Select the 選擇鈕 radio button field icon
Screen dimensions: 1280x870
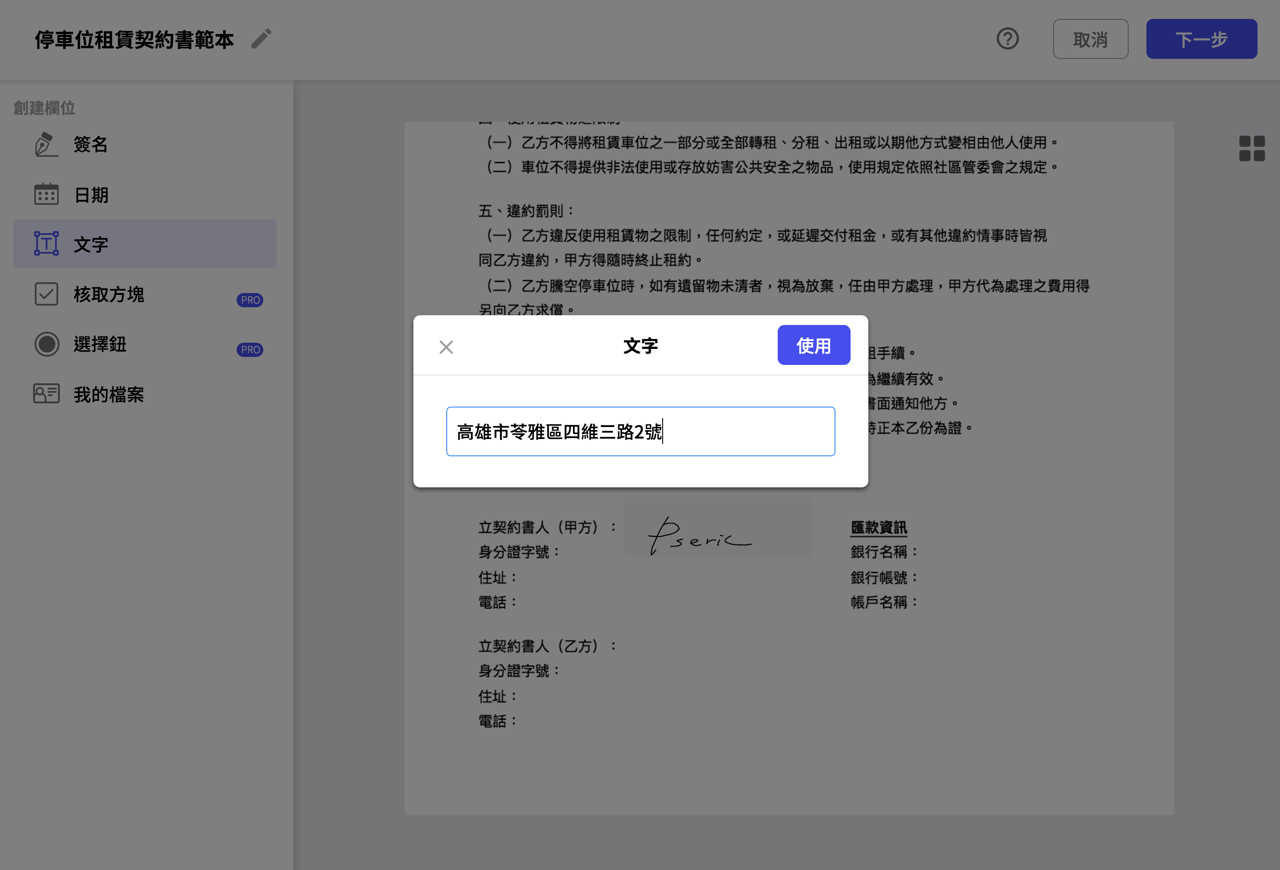pyautogui.click(x=46, y=344)
